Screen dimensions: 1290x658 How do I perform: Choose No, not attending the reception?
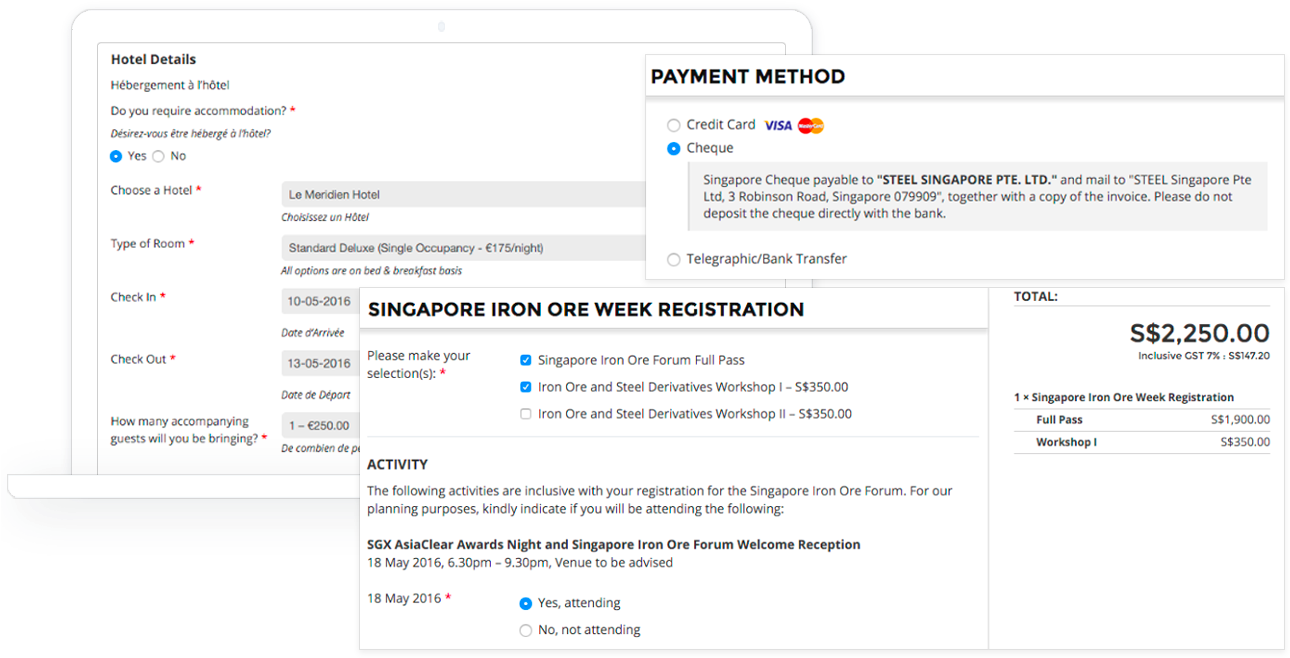(x=525, y=630)
